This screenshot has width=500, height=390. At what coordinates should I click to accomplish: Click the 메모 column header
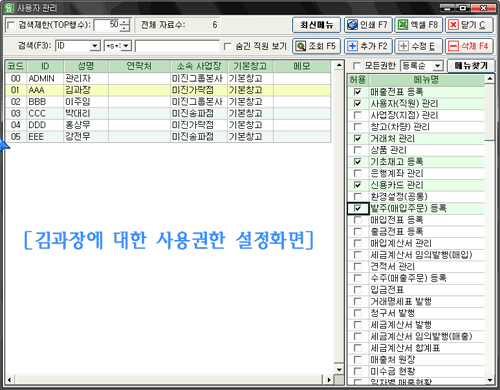click(302, 66)
